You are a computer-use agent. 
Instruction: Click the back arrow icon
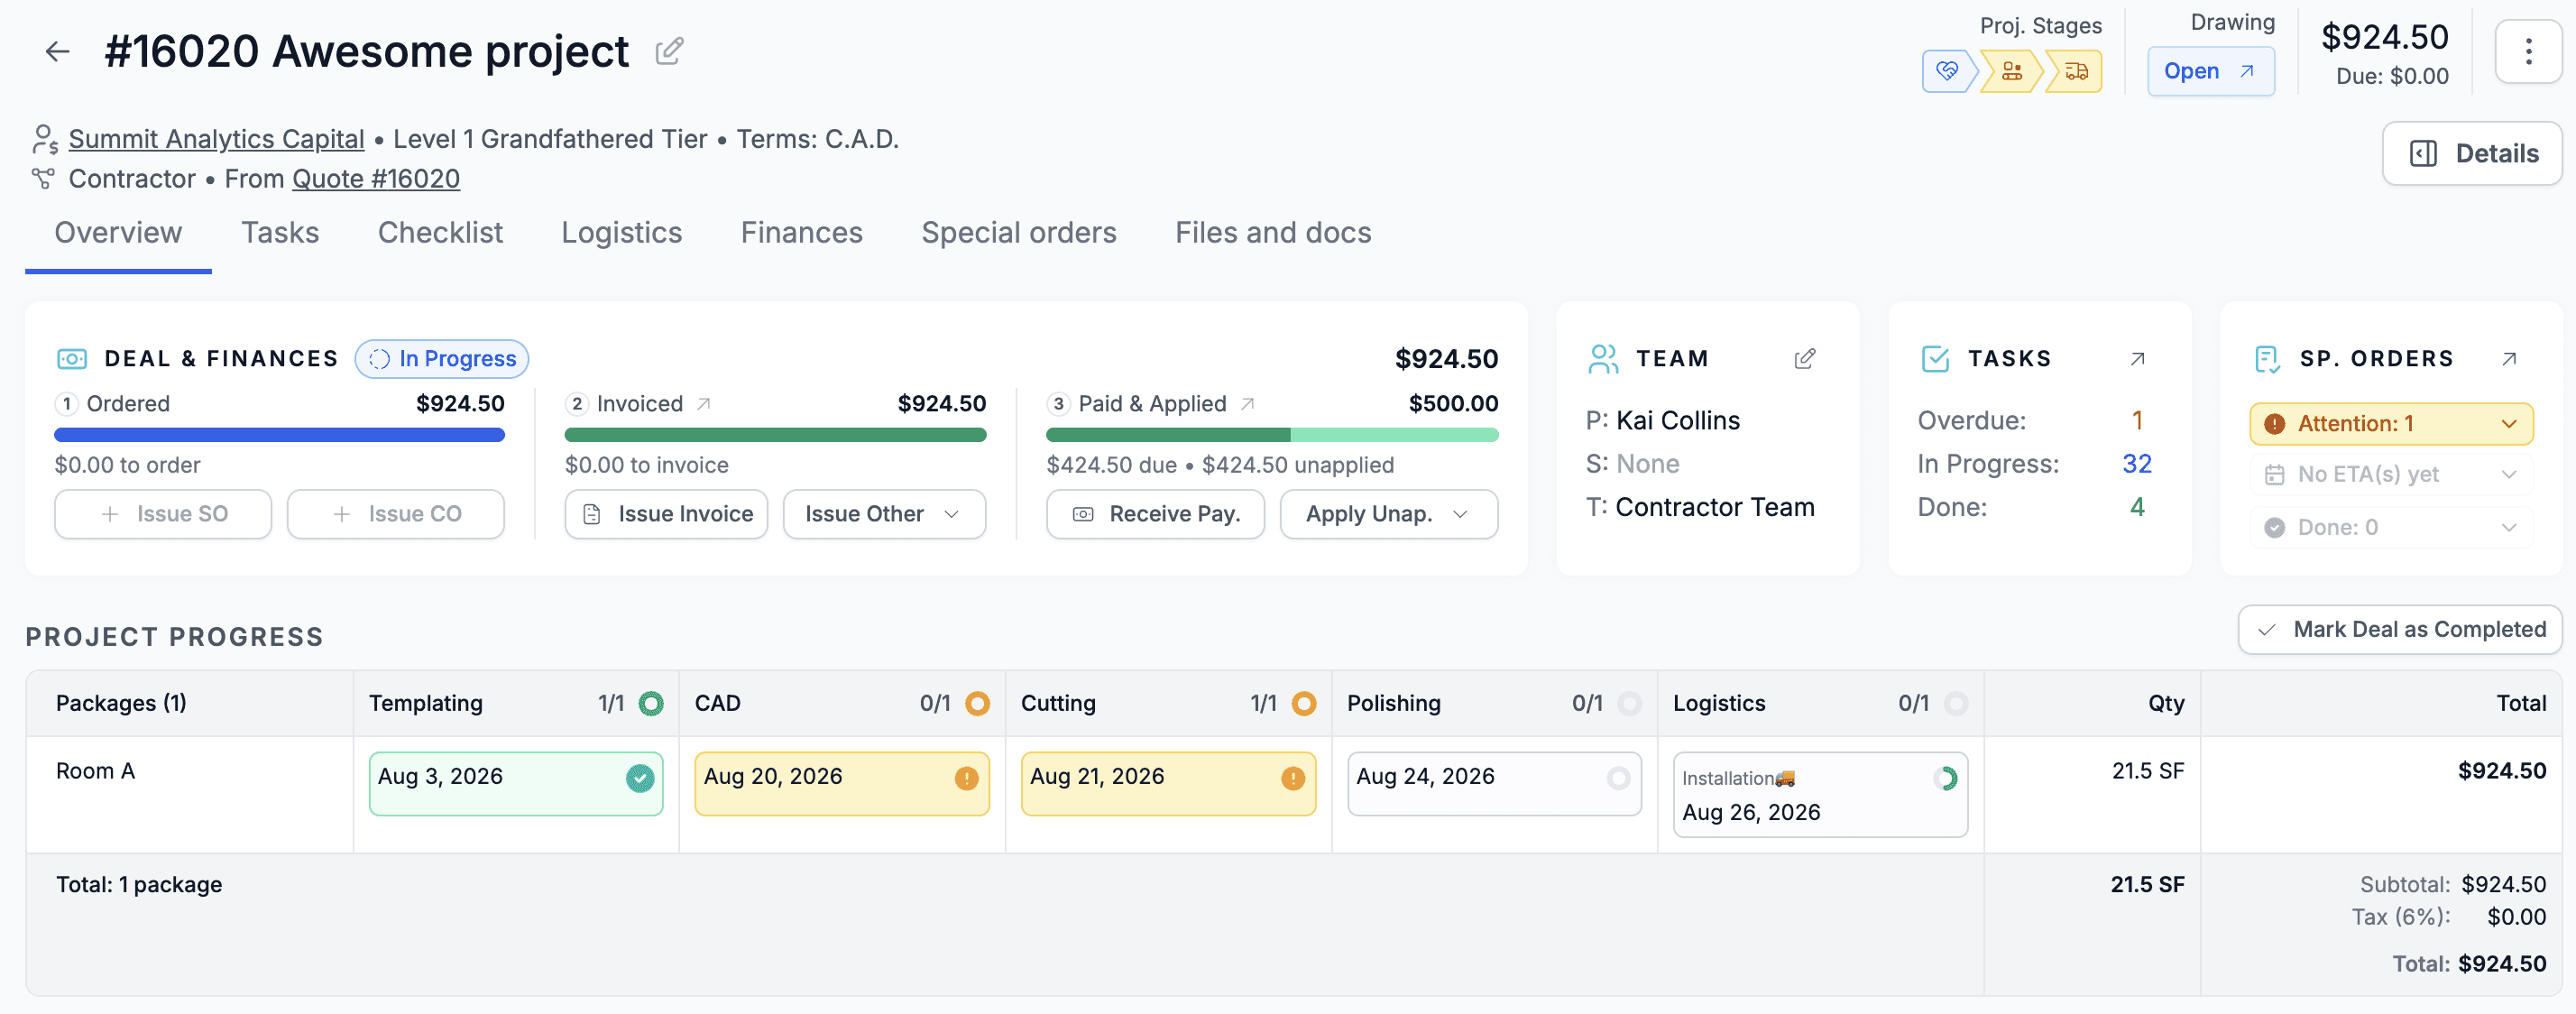pos(58,51)
